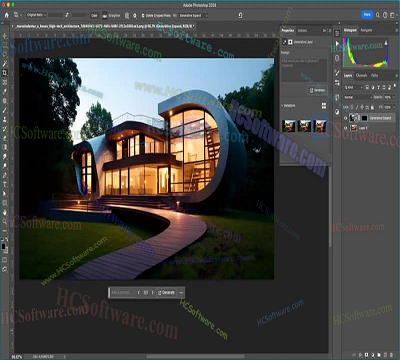400x360 pixels.
Task: Swap crop width and height arrows
Action: [x=67, y=15]
